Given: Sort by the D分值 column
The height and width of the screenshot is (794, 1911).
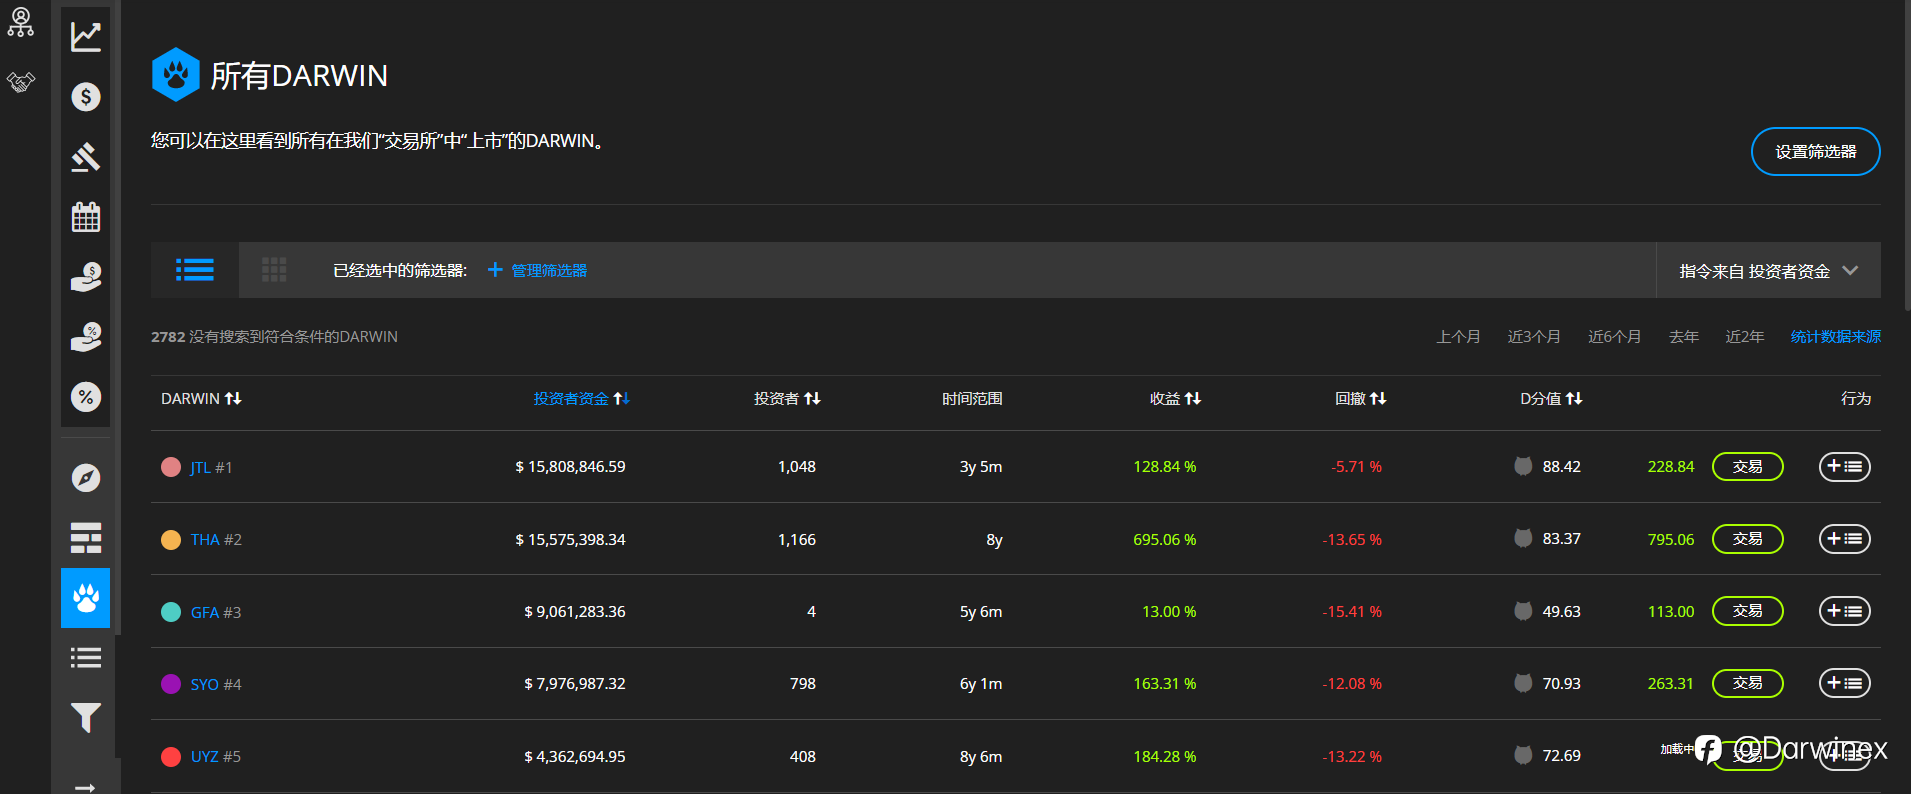Looking at the screenshot, I should (x=1551, y=398).
